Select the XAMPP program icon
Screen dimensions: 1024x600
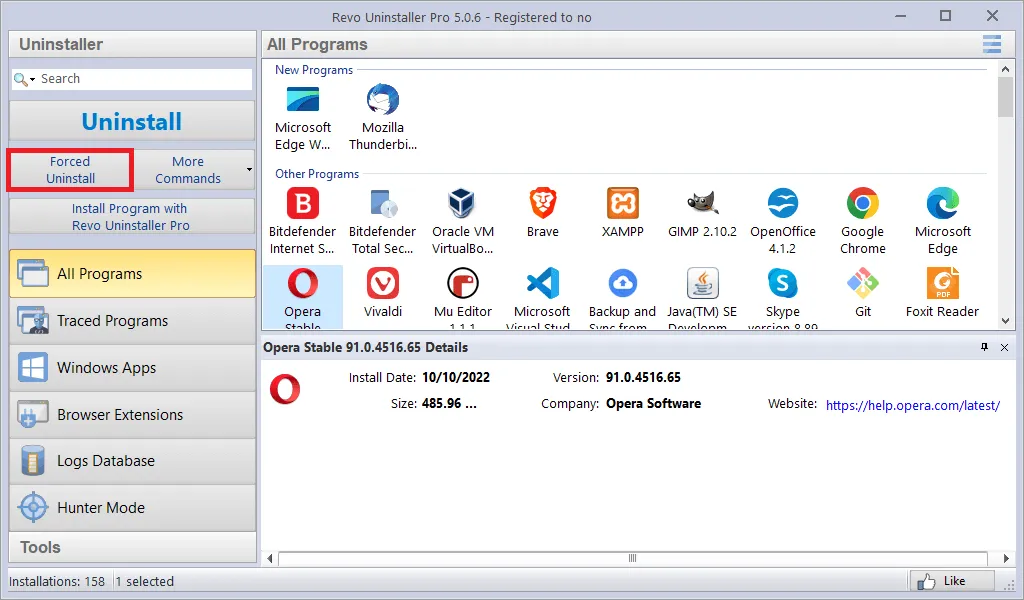click(x=622, y=204)
